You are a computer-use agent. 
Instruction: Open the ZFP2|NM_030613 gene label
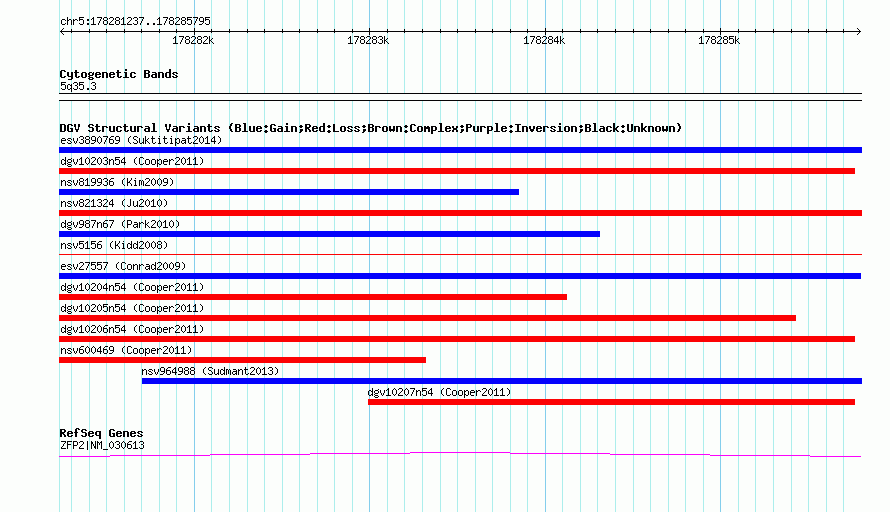102,446
